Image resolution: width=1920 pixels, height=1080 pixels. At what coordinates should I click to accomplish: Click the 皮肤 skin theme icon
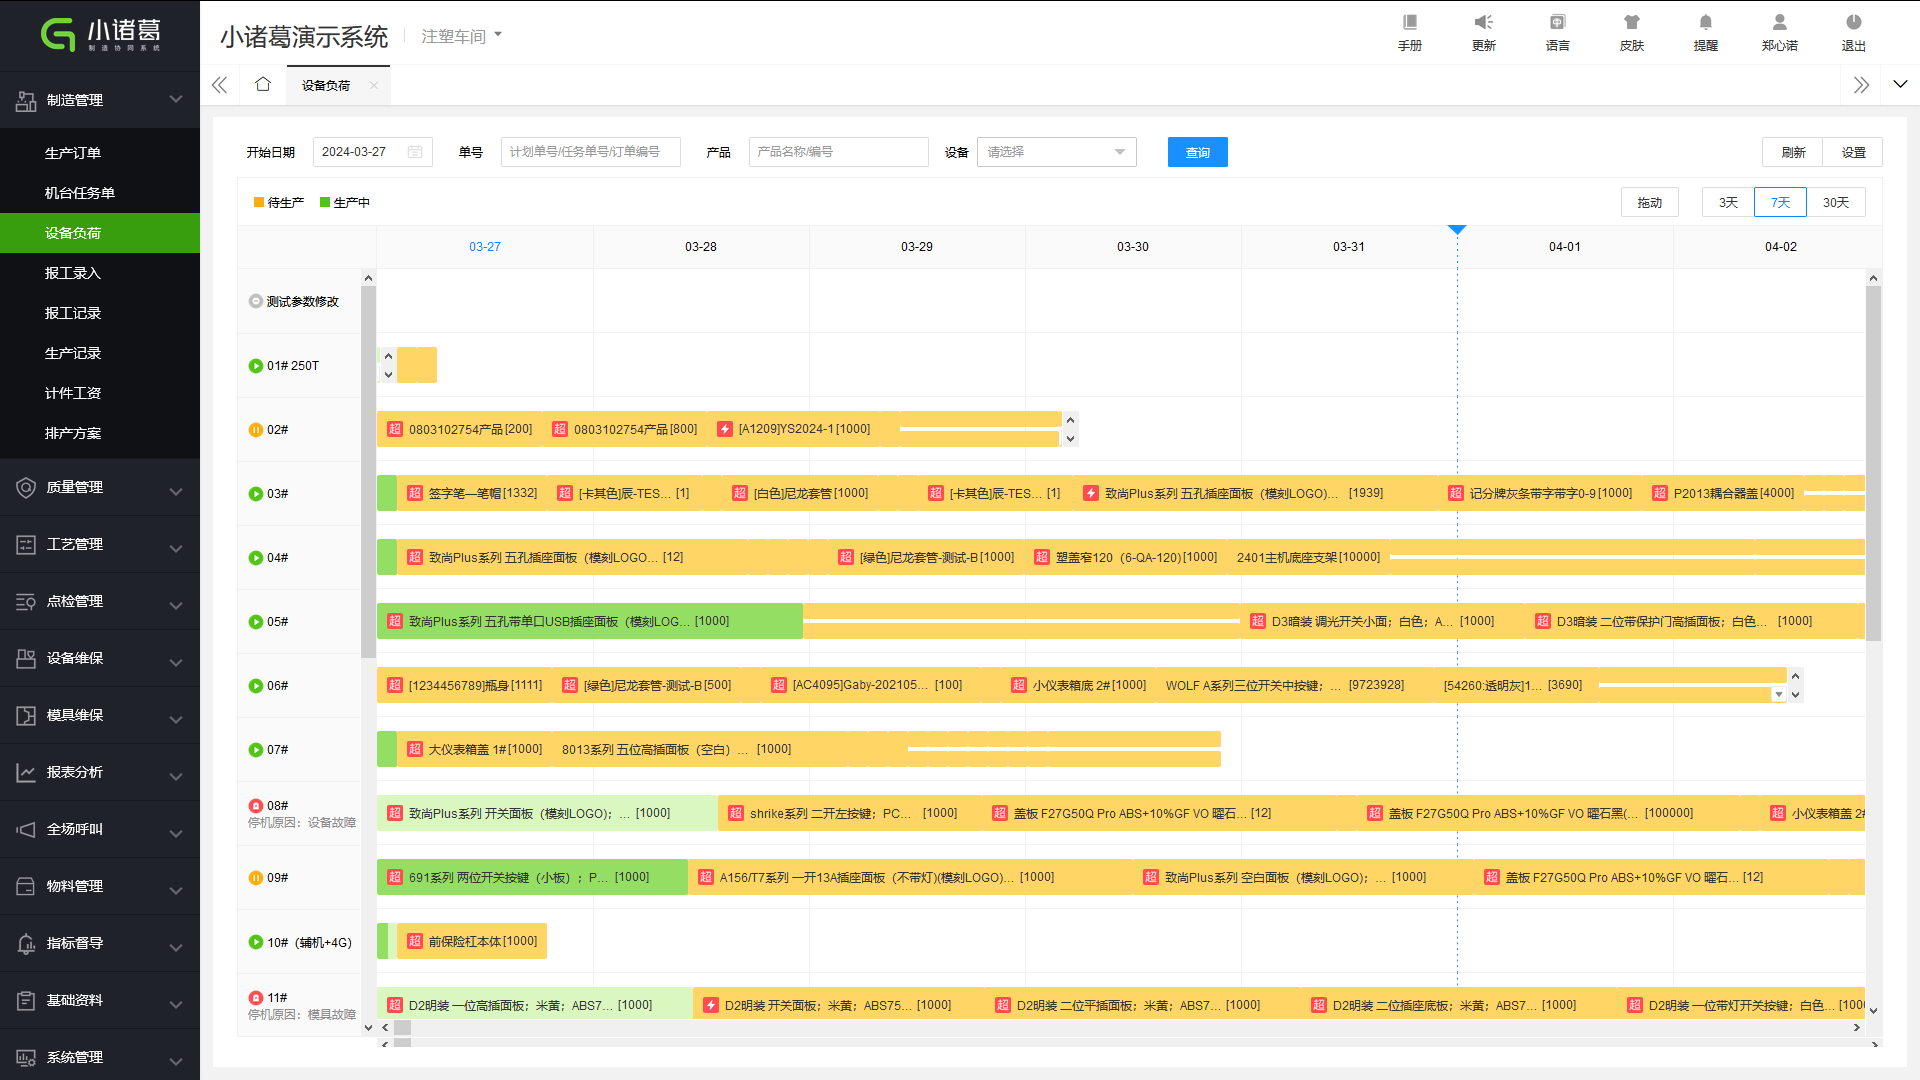1631,23
